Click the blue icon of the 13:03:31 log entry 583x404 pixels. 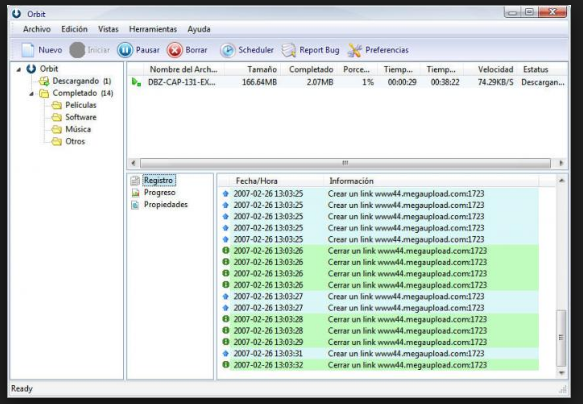226,353
